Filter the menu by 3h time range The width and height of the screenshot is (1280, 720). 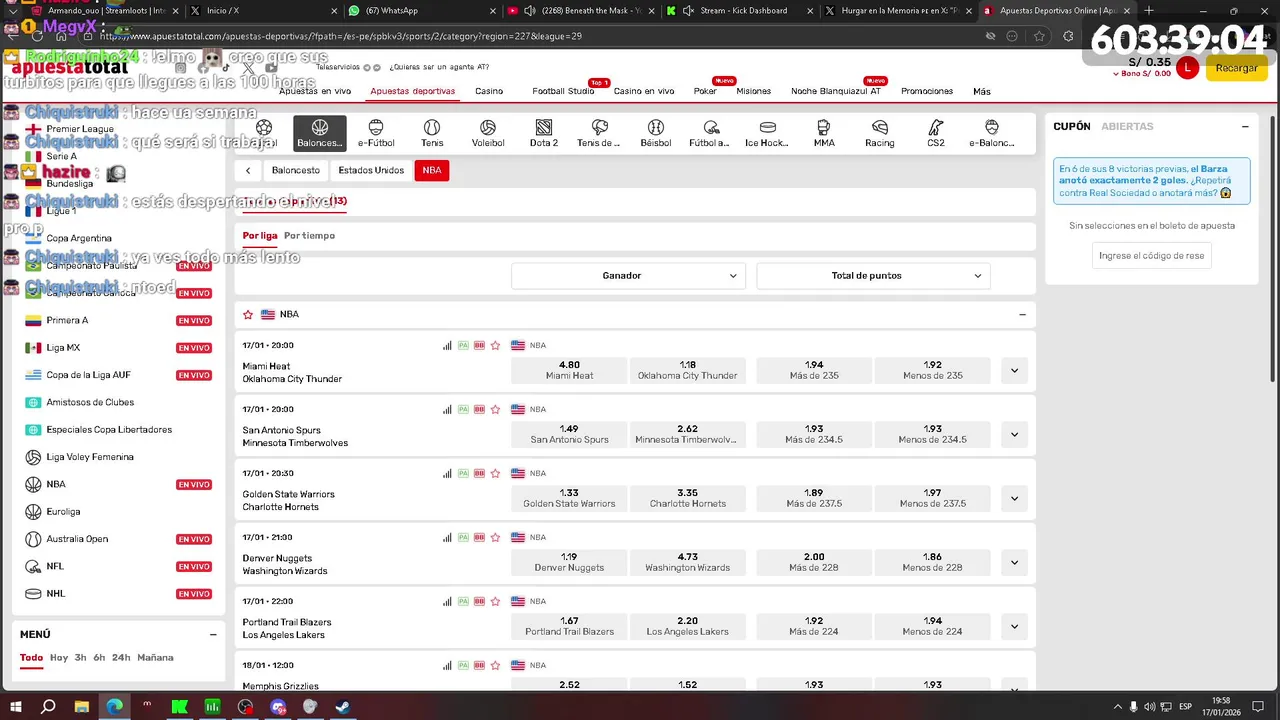(x=80, y=658)
